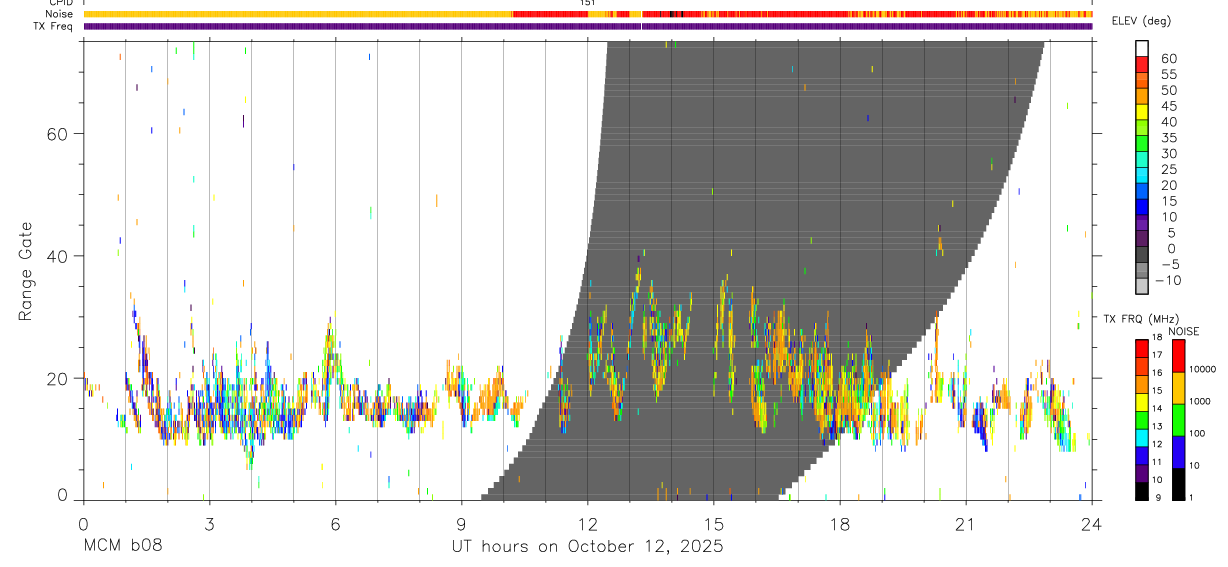Screen dimensions: 1228x567
Task: Click the TX Freq row label
Action: 53,26
